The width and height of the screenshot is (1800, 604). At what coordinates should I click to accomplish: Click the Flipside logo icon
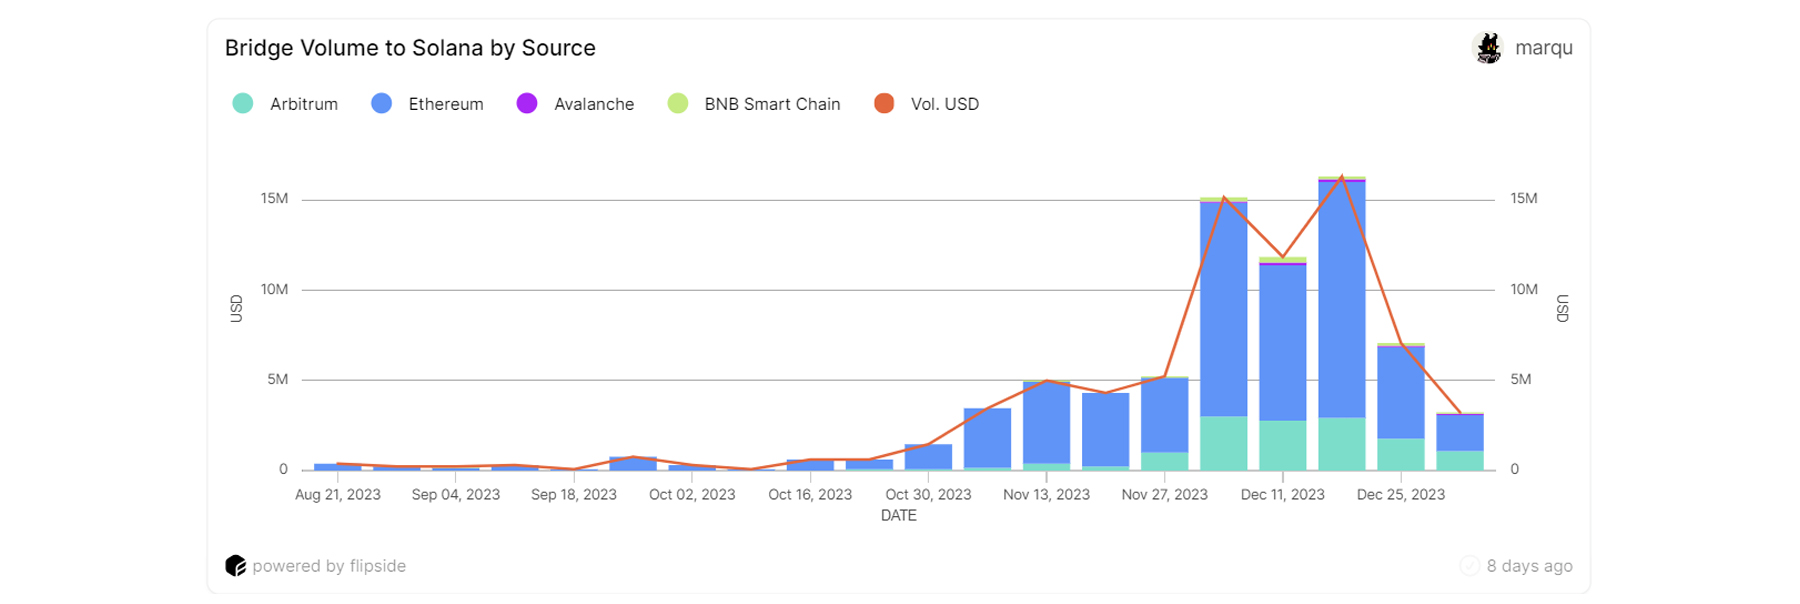pos(236,566)
